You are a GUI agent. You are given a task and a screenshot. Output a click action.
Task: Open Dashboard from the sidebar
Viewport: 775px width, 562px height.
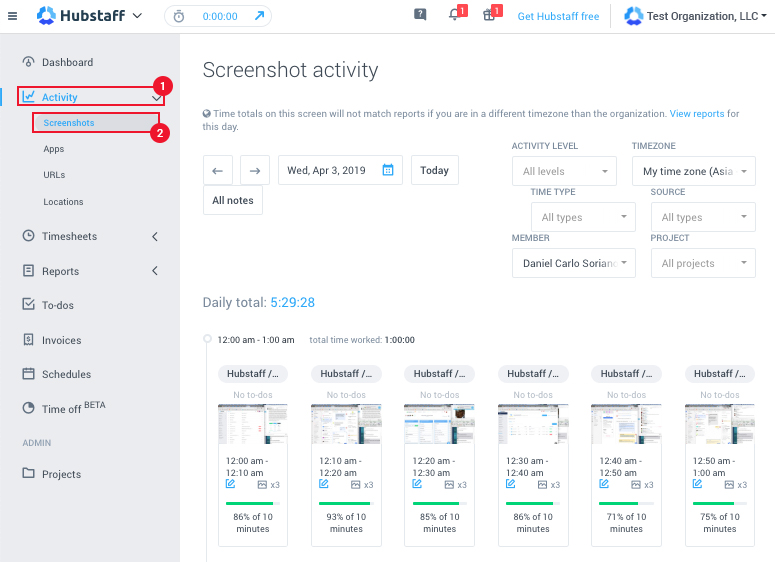point(67,62)
